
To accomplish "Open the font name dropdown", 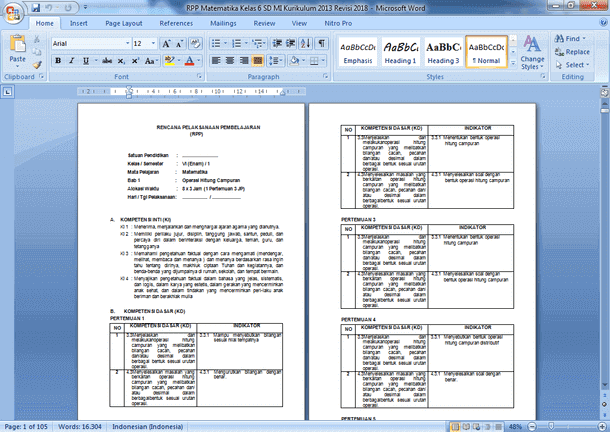I will (127, 44).
